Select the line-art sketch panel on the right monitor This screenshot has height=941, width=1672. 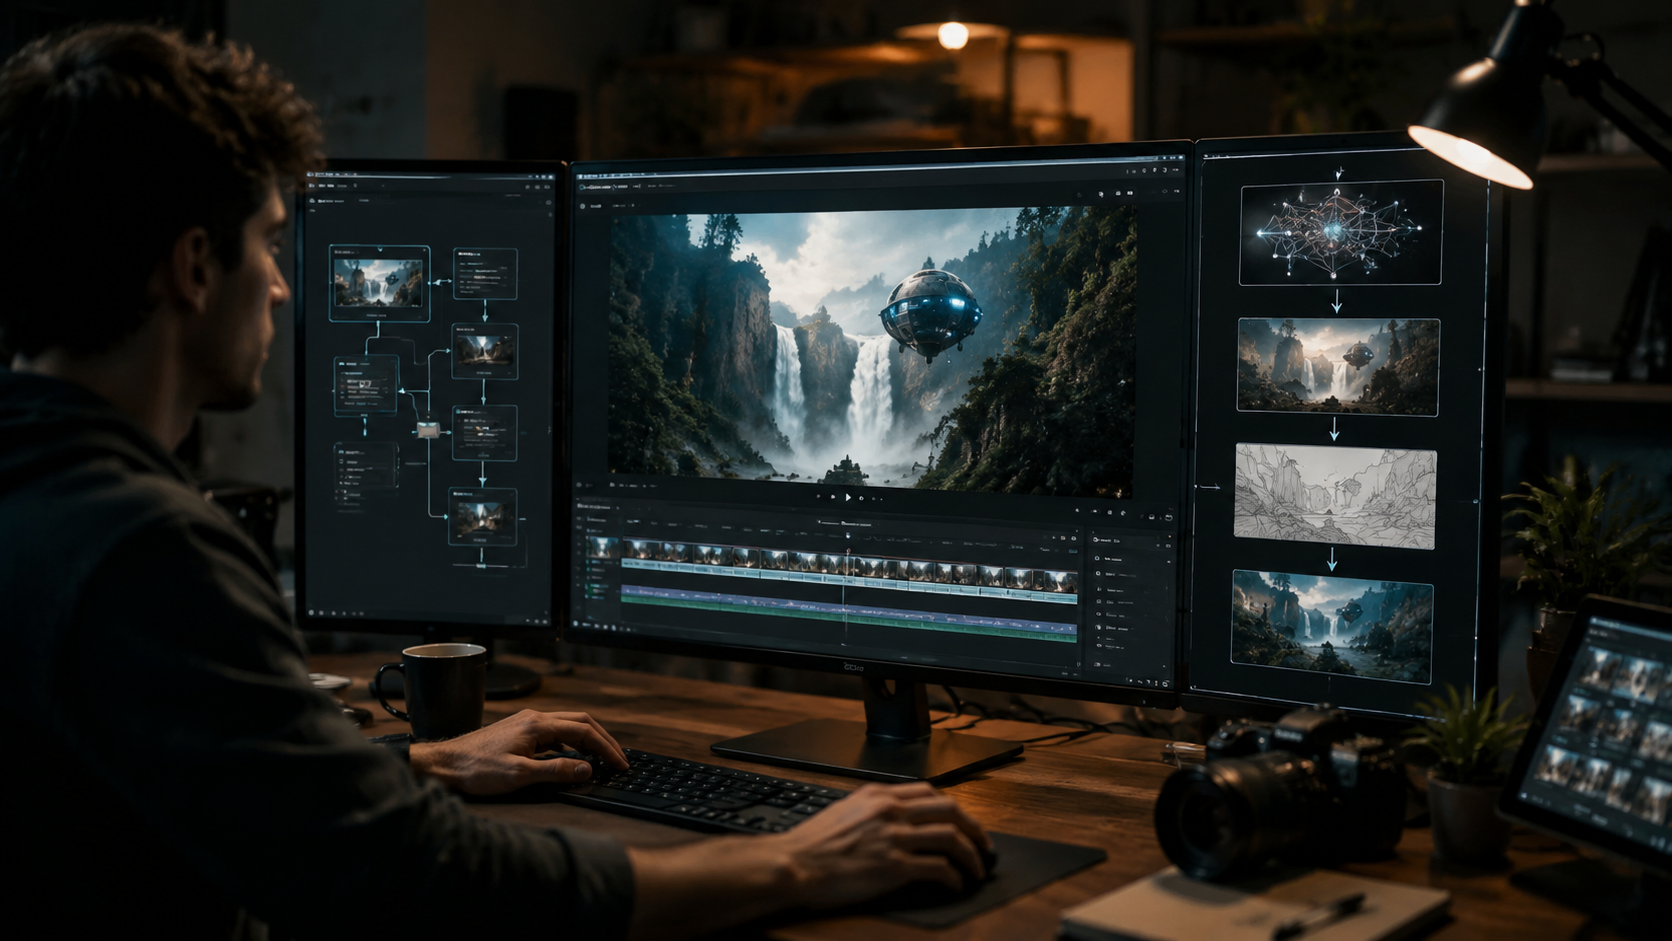(1335, 496)
